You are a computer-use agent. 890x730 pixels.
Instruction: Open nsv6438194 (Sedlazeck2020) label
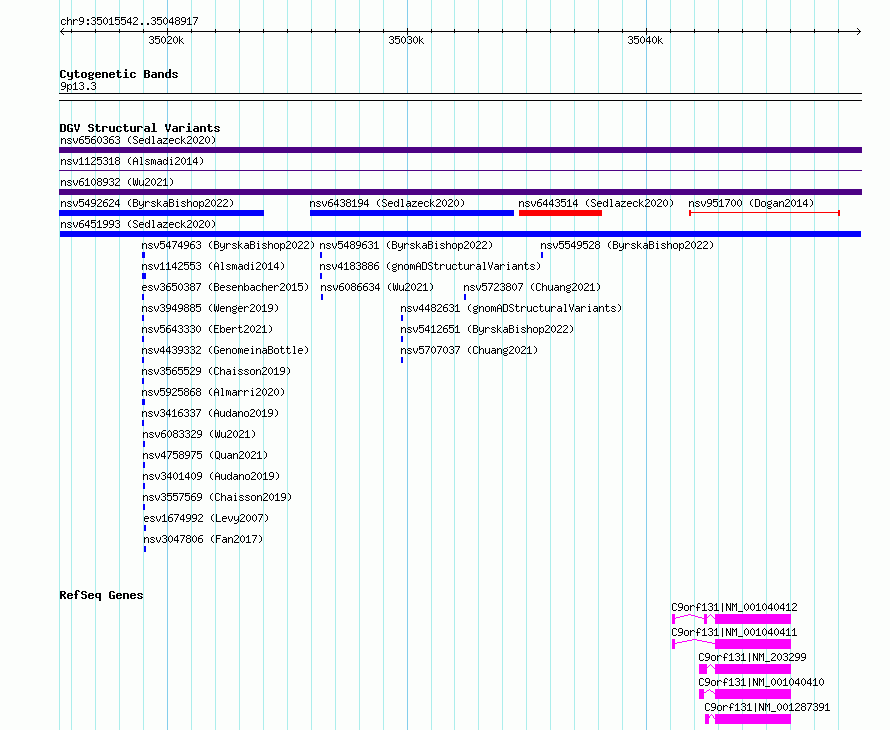click(387, 203)
